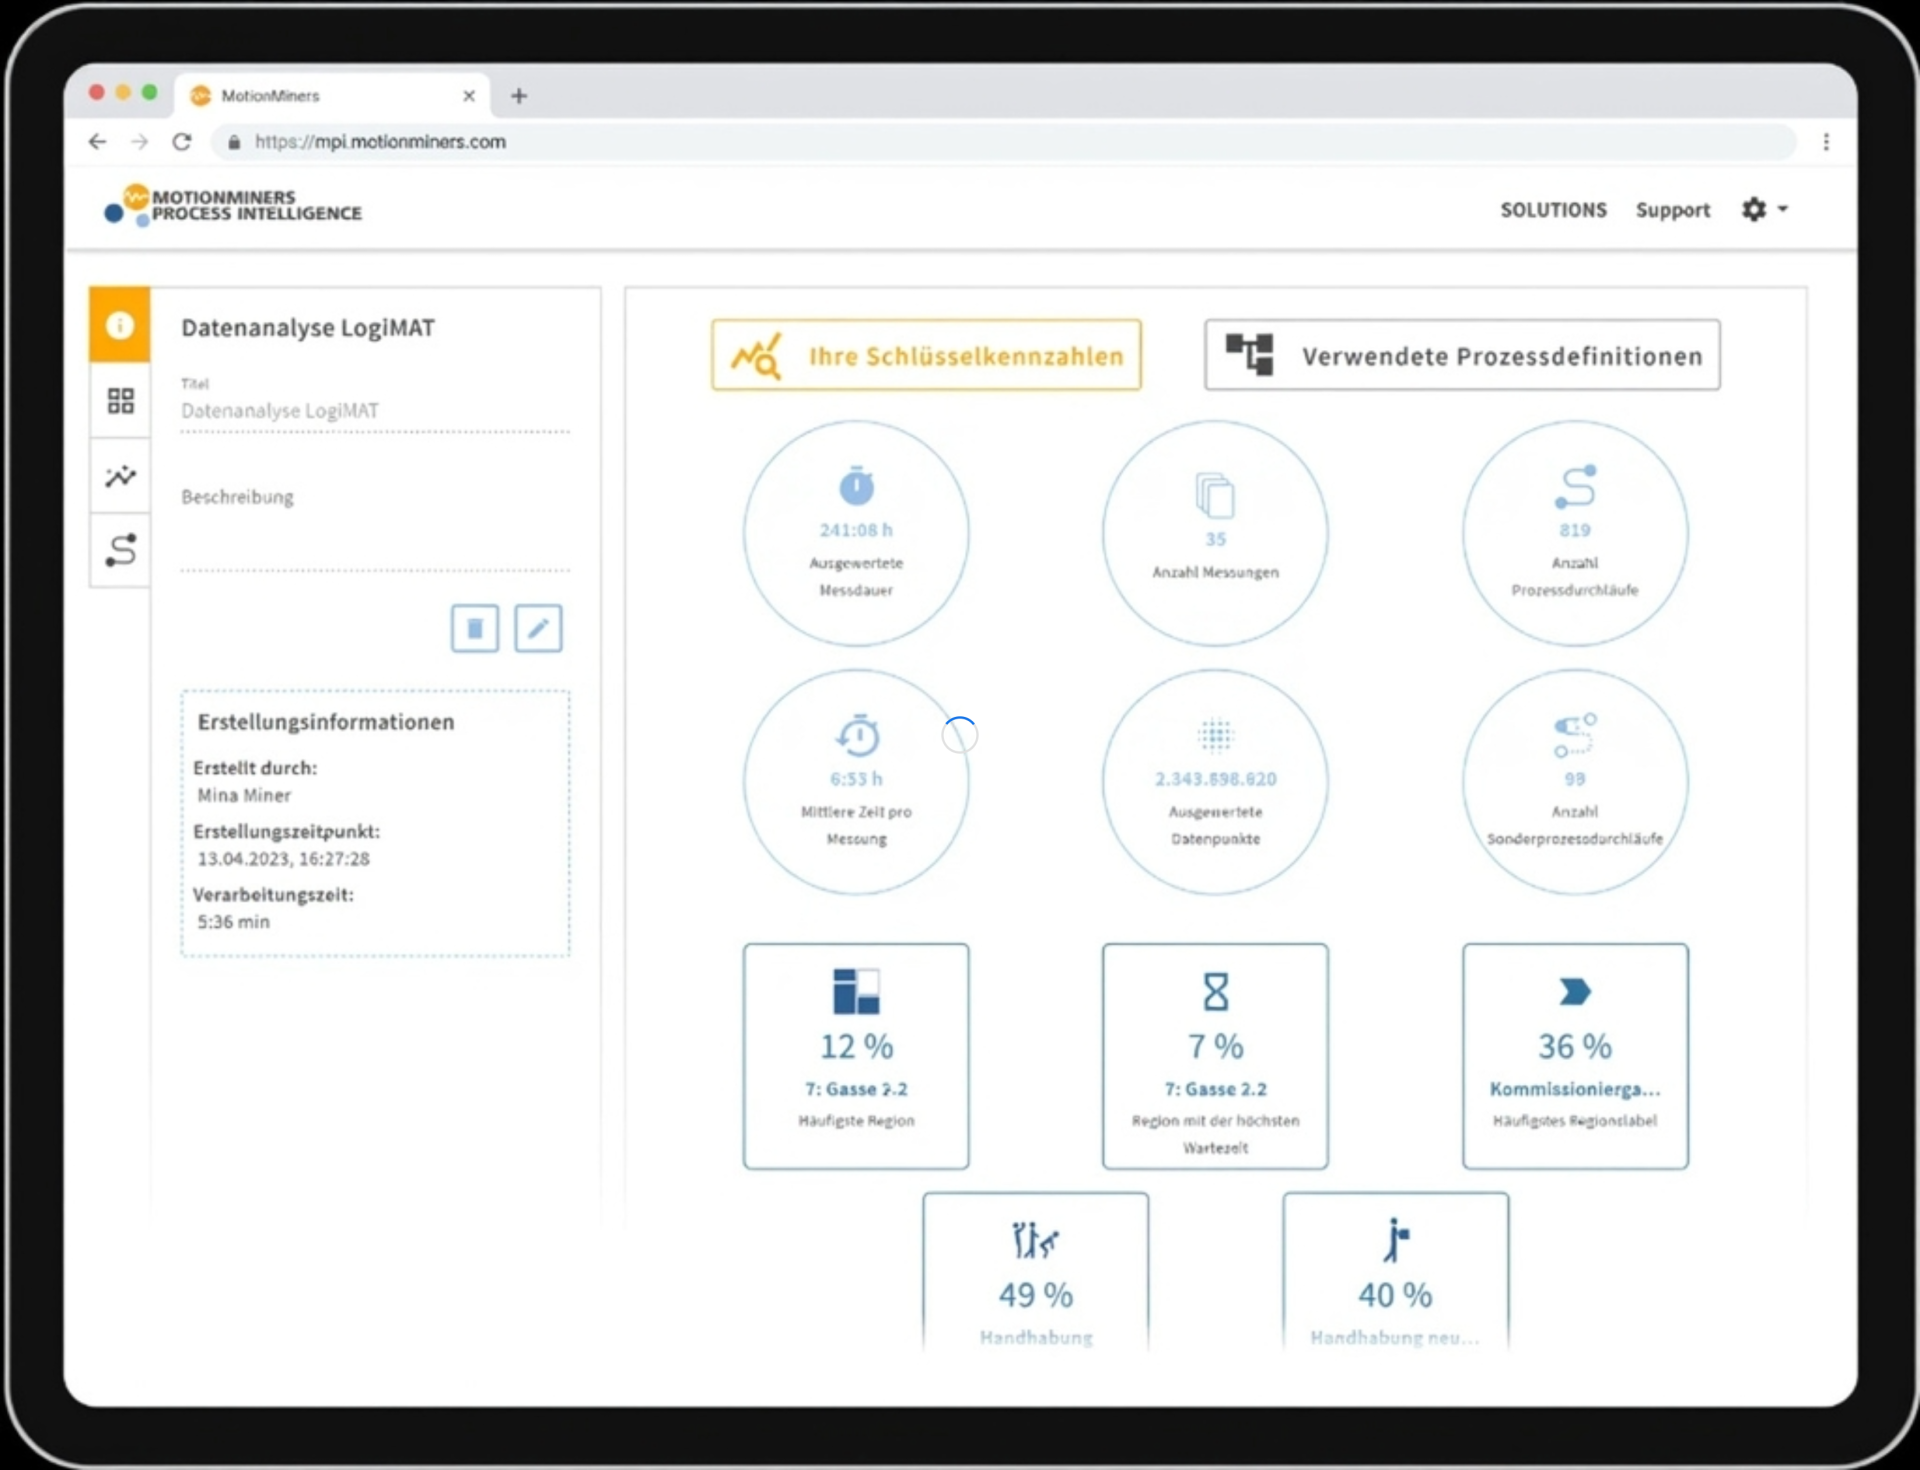Click the Sonderprozessdurchläufe route icon

(1575, 736)
